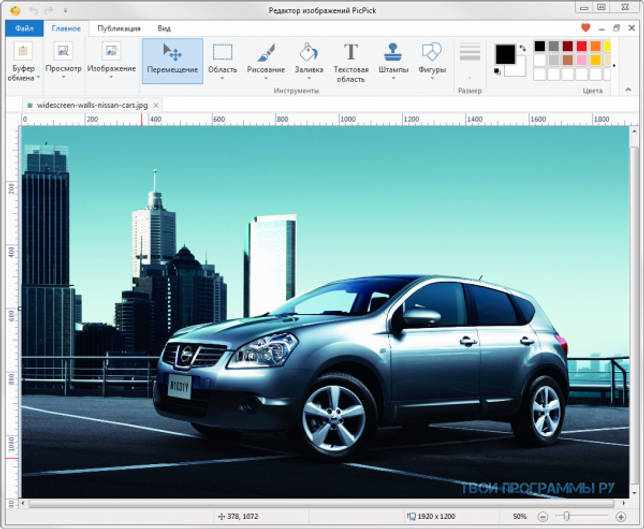Click the zoom out minus button

click(543, 517)
